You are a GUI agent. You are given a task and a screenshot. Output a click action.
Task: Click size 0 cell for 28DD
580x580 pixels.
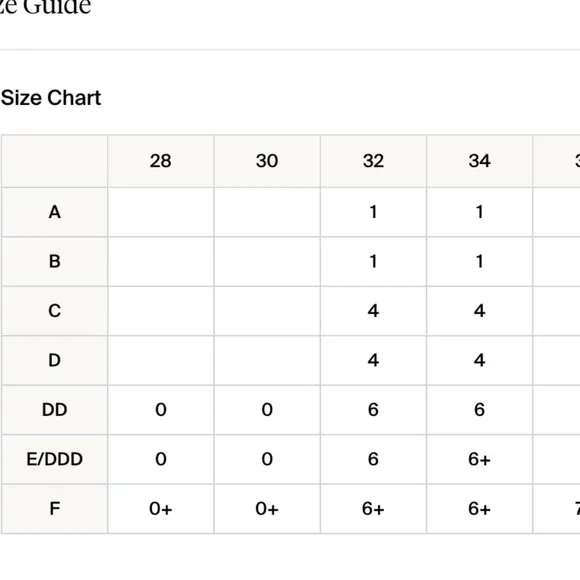pos(161,410)
